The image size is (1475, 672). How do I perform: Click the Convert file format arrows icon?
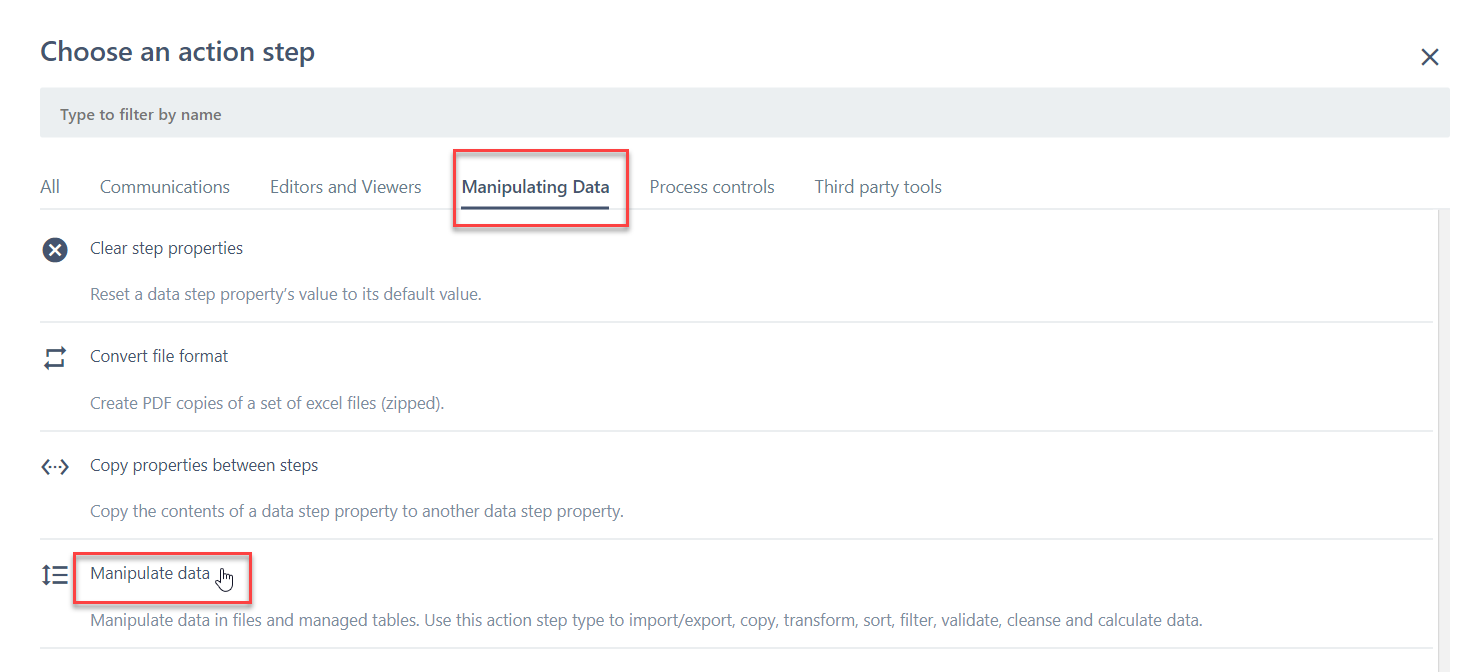(x=55, y=358)
